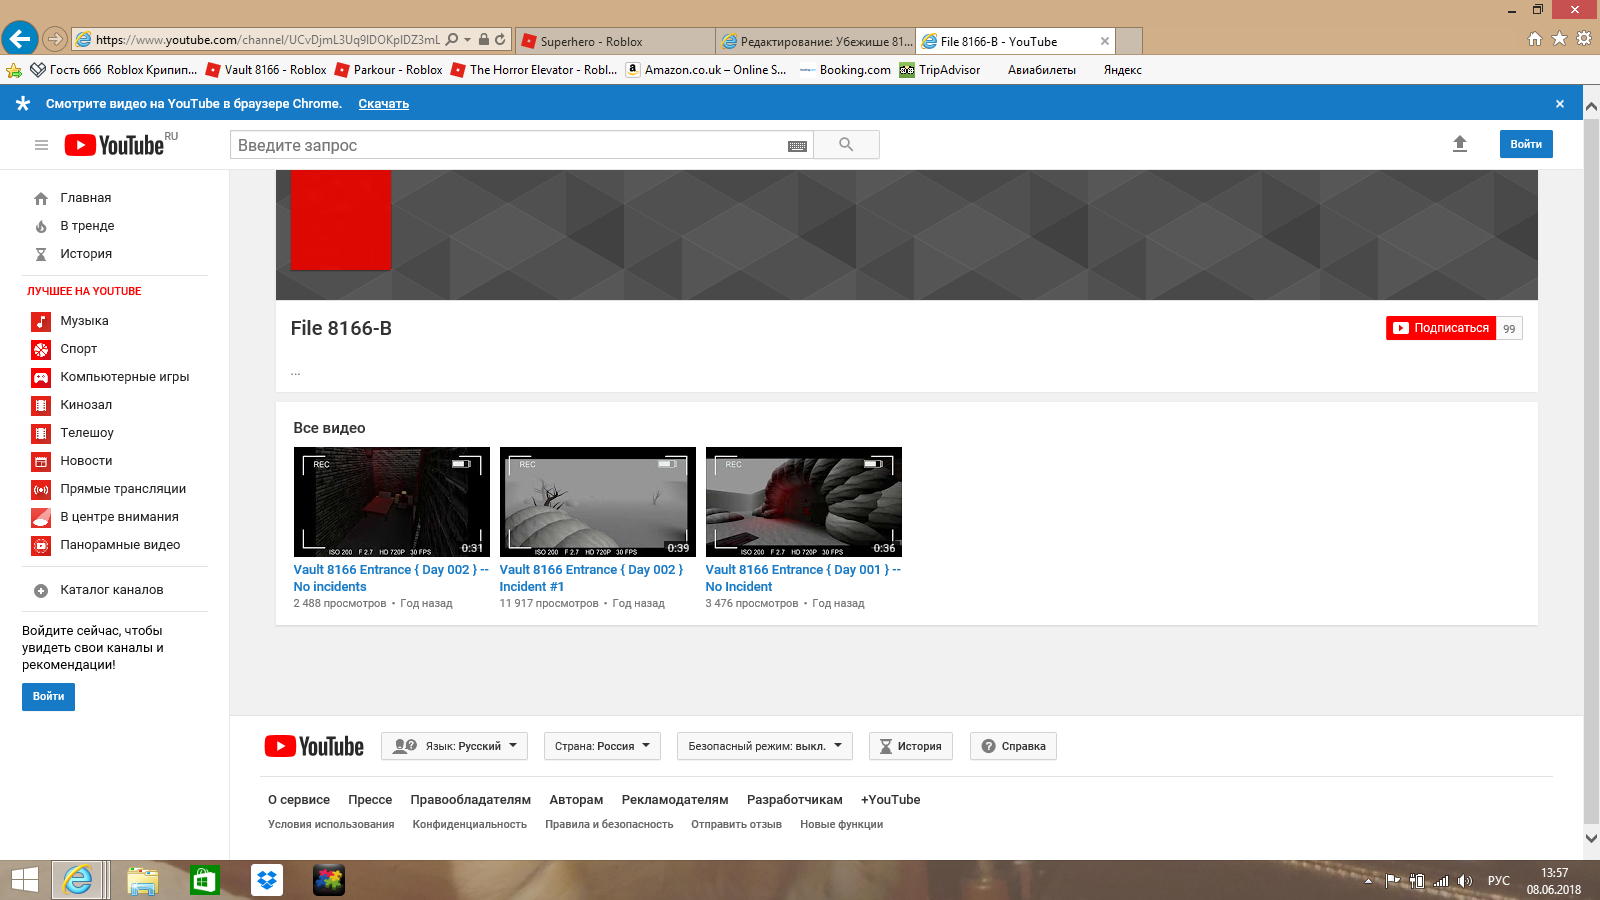The height and width of the screenshot is (900, 1600).
Task: Click the red Подписаться subscribe button
Action: click(x=1441, y=328)
